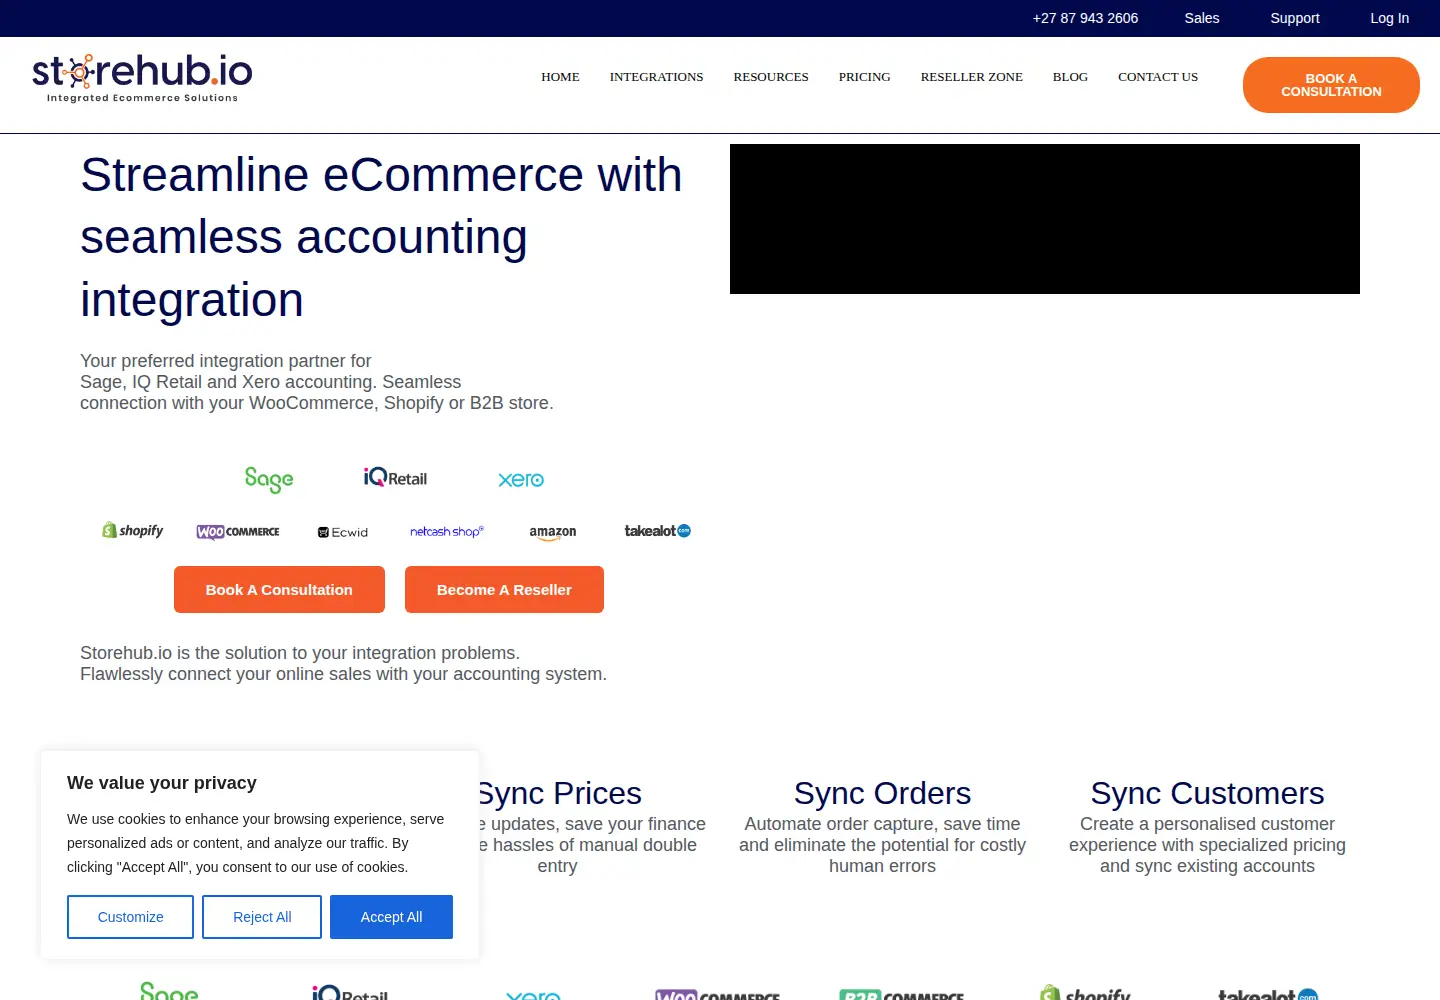Viewport: 1440px width, 1000px height.
Task: Click the full Sage logo above the consultation buttons
Action: (269, 480)
